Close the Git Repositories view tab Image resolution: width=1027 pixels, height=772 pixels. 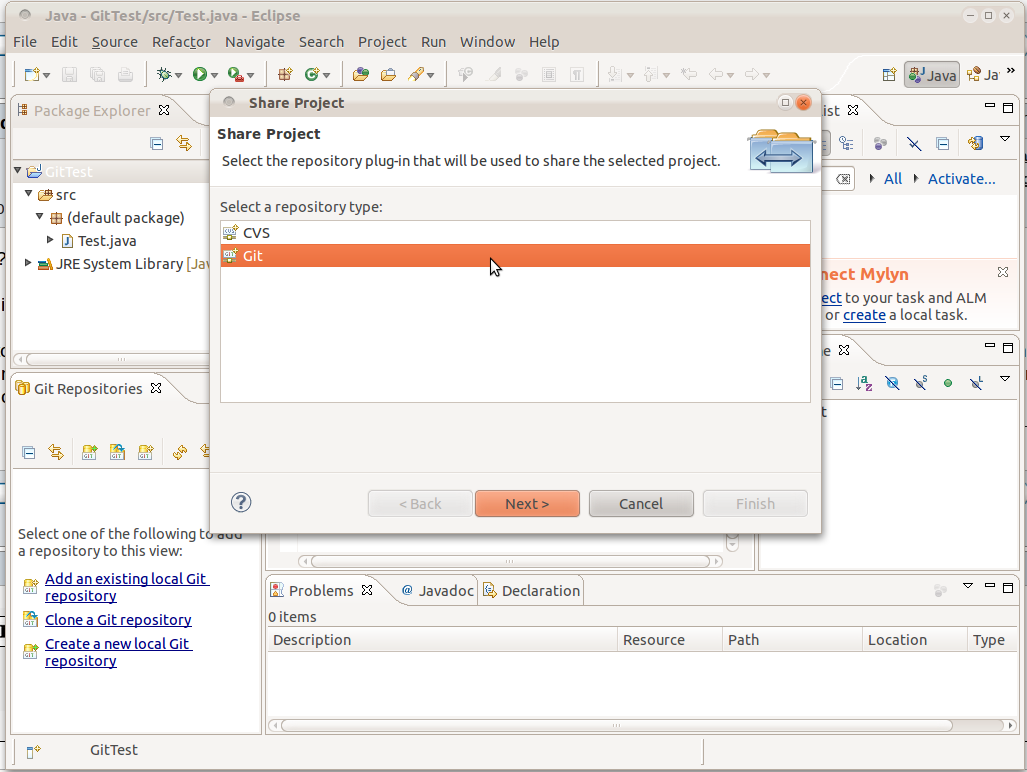point(156,388)
